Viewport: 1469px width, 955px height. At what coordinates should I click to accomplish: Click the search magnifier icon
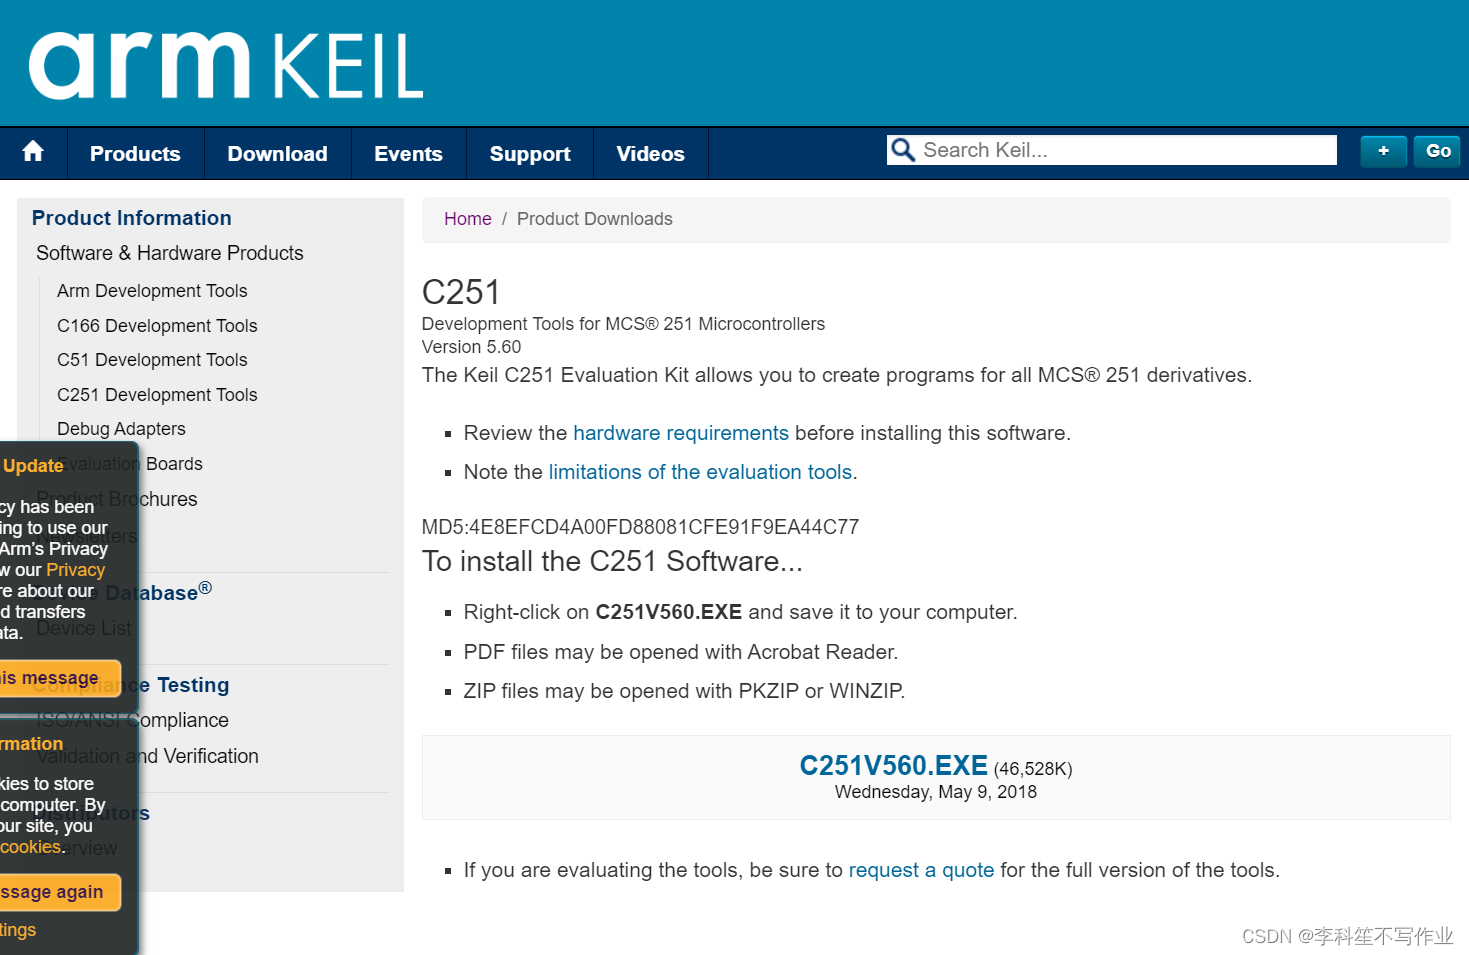[903, 151]
